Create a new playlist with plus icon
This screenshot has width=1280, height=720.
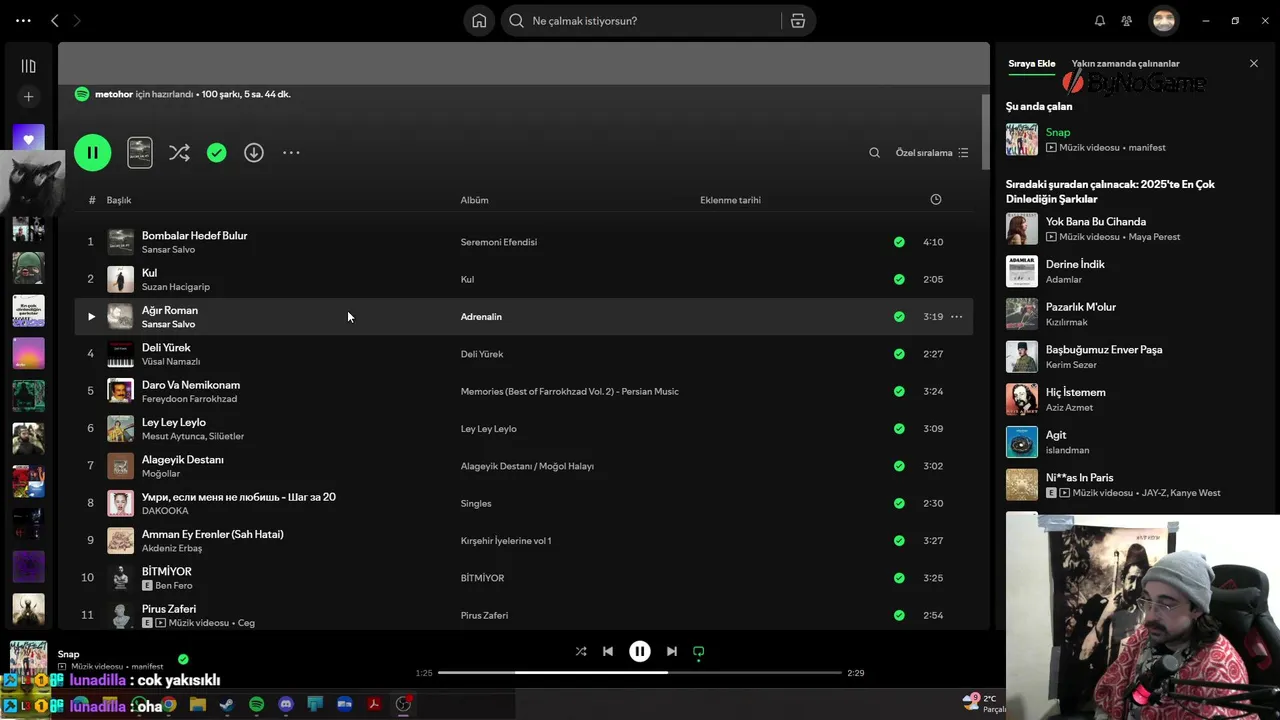point(28,97)
